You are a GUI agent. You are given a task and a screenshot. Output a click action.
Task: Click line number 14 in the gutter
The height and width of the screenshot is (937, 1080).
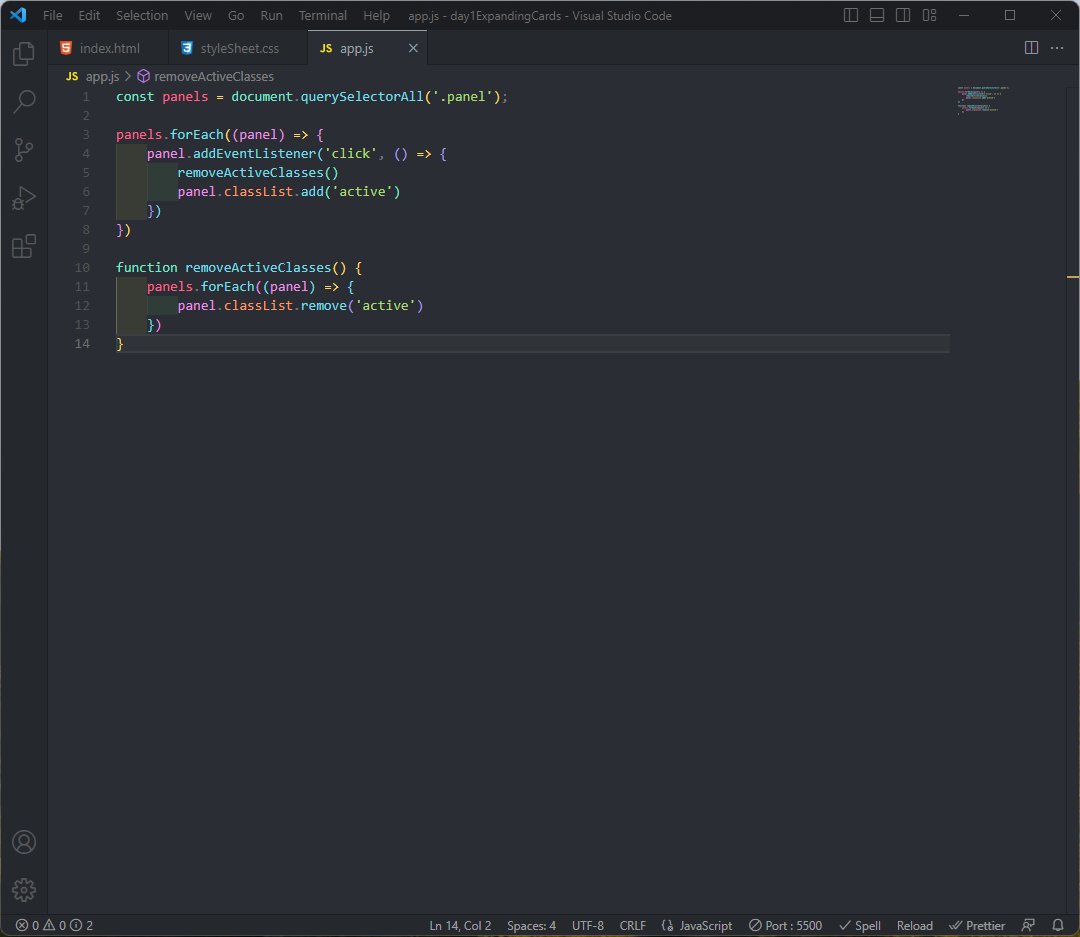tap(82, 343)
